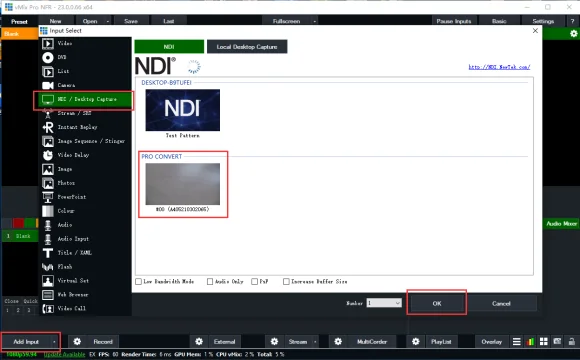Click the Update Available link
This screenshot has width=580, height=360.
point(64,354)
